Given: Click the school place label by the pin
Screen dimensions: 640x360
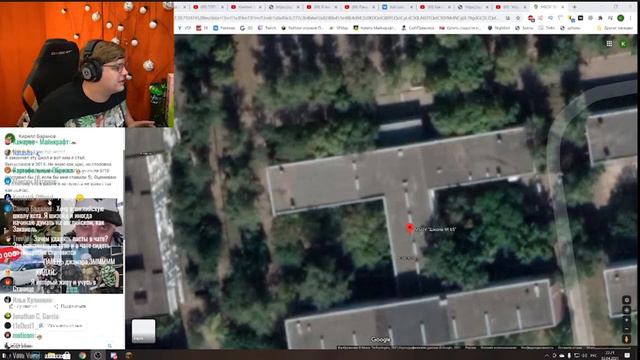Looking at the screenshot, I should [436, 229].
